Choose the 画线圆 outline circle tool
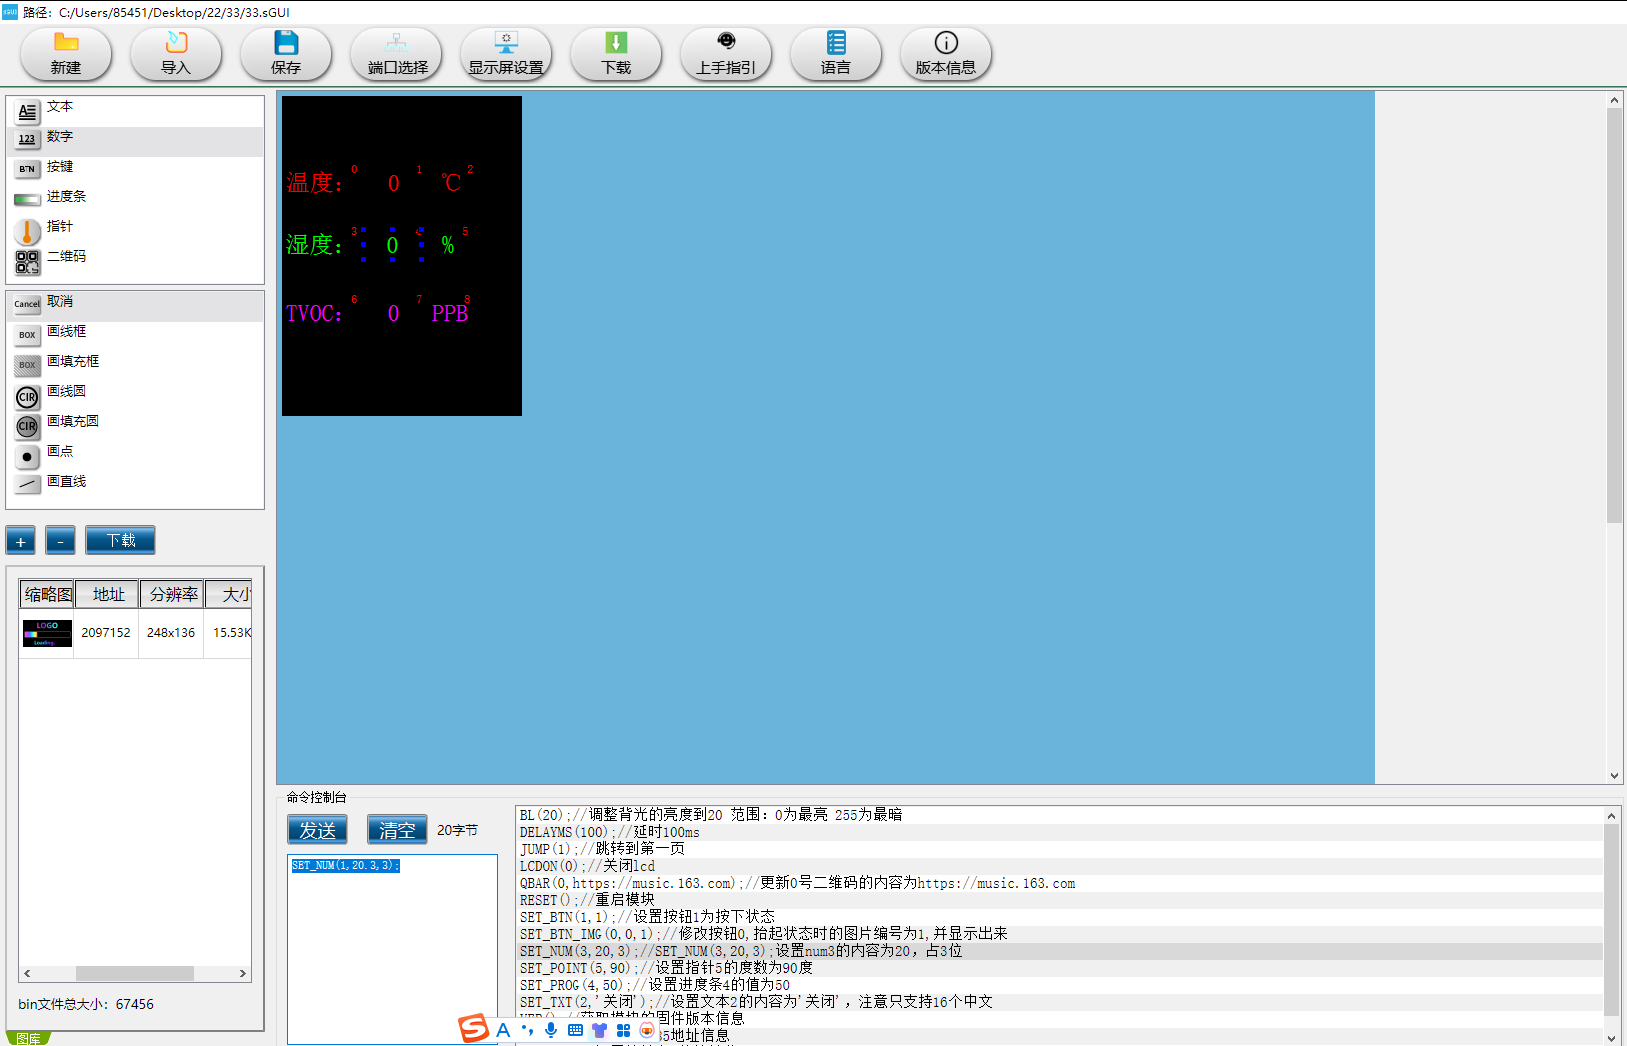 [136, 396]
